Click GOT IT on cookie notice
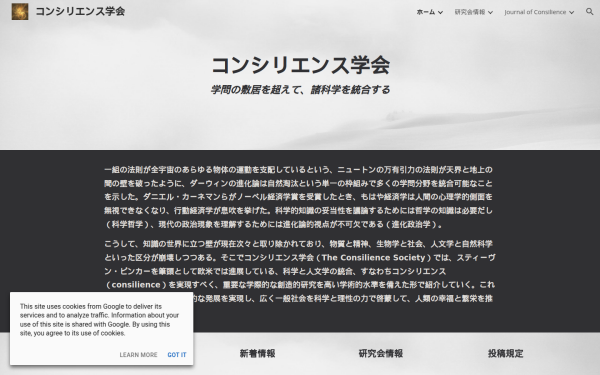600x375 pixels. pyautogui.click(x=177, y=355)
